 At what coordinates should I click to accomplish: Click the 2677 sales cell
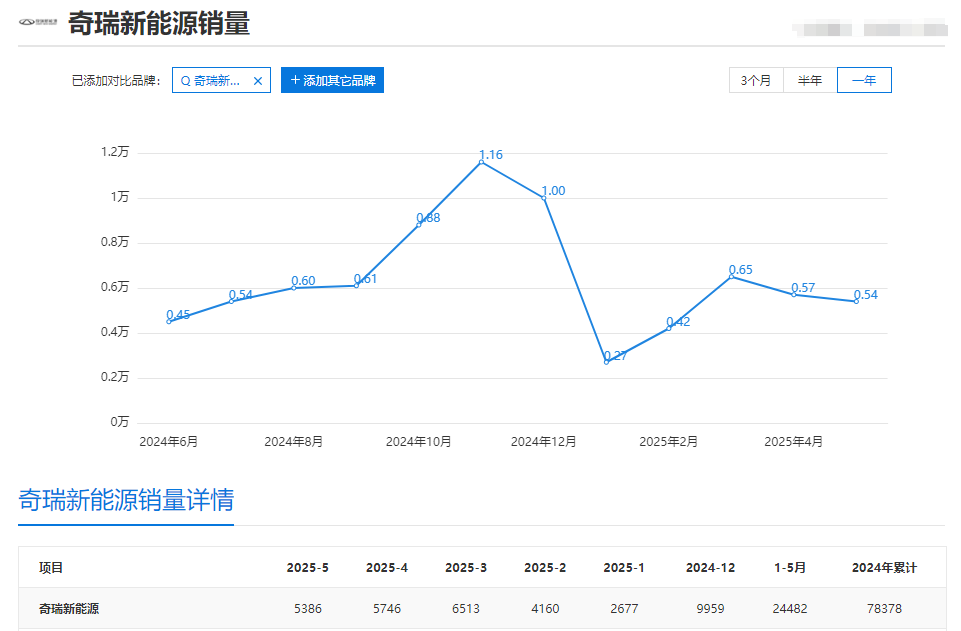pos(624,609)
